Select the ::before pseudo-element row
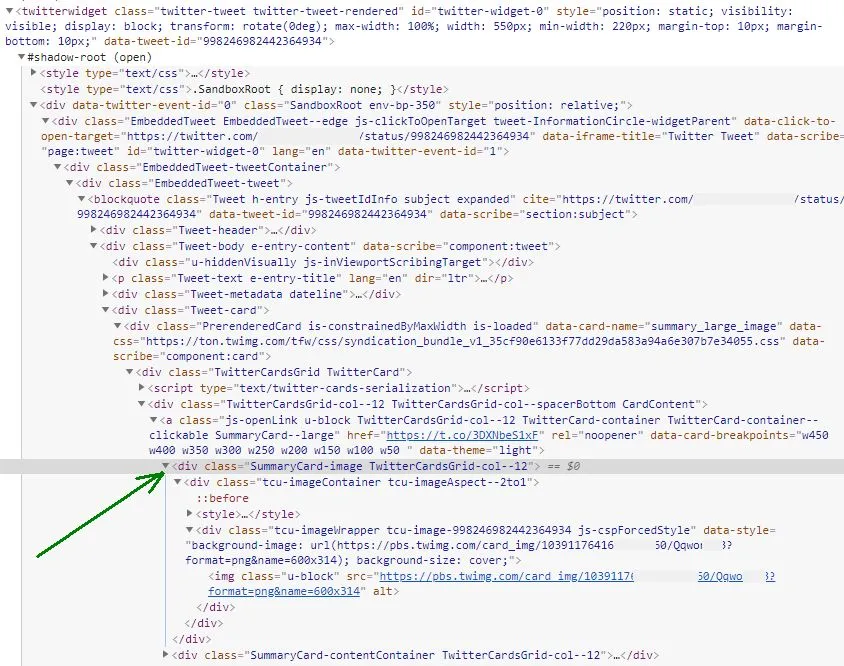 pyautogui.click(x=222, y=498)
